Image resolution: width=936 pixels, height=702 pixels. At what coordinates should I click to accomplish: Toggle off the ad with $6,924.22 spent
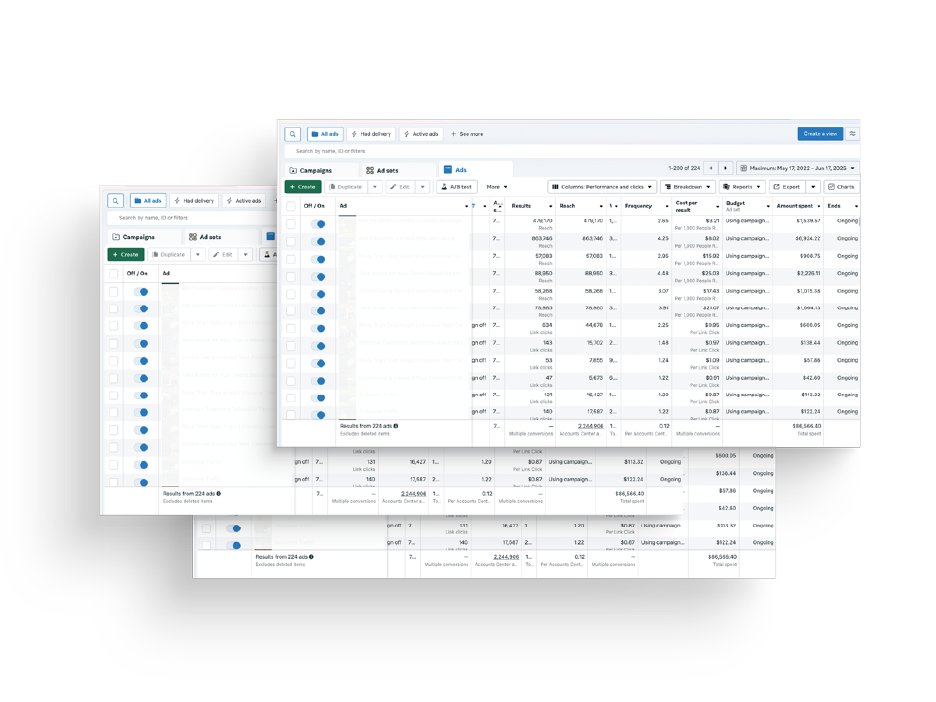point(318,242)
